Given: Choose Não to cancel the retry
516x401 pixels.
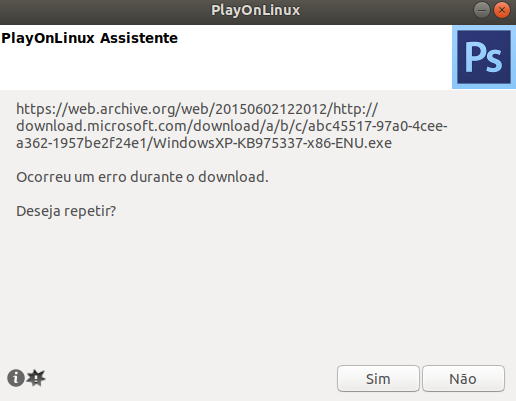Looking at the screenshot, I should pos(463,378).
